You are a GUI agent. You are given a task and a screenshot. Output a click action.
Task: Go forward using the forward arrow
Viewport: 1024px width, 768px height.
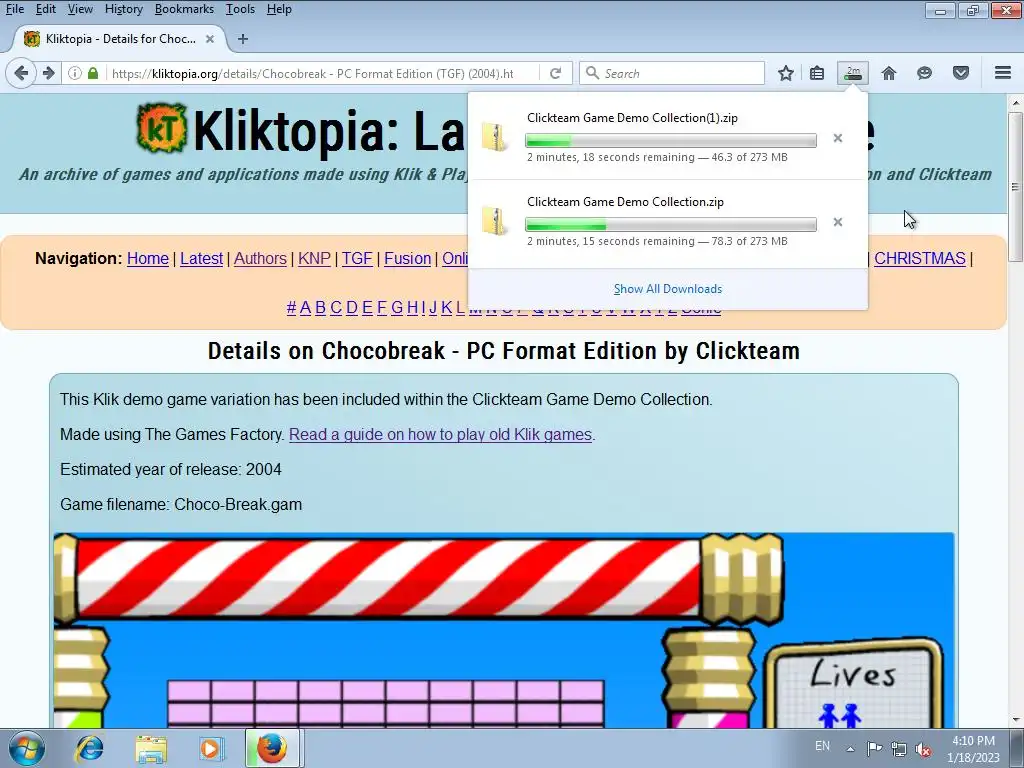point(48,73)
